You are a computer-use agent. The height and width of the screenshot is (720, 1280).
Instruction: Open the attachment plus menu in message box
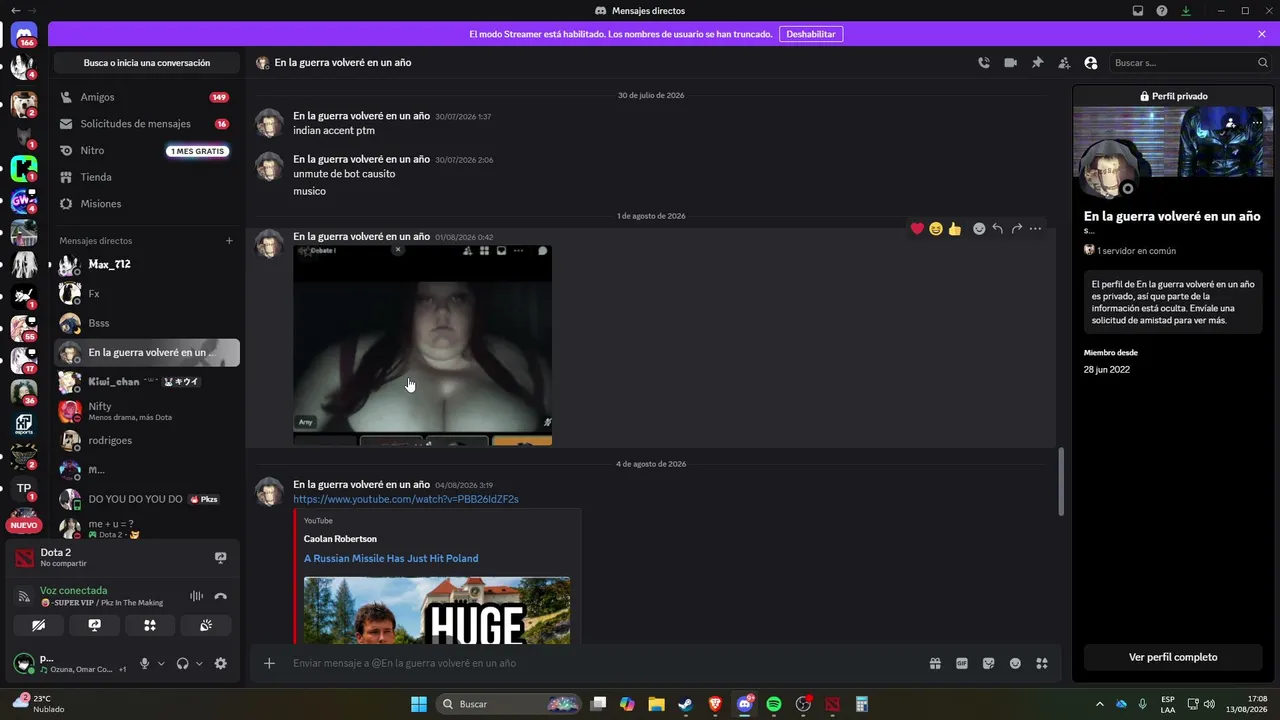269,663
